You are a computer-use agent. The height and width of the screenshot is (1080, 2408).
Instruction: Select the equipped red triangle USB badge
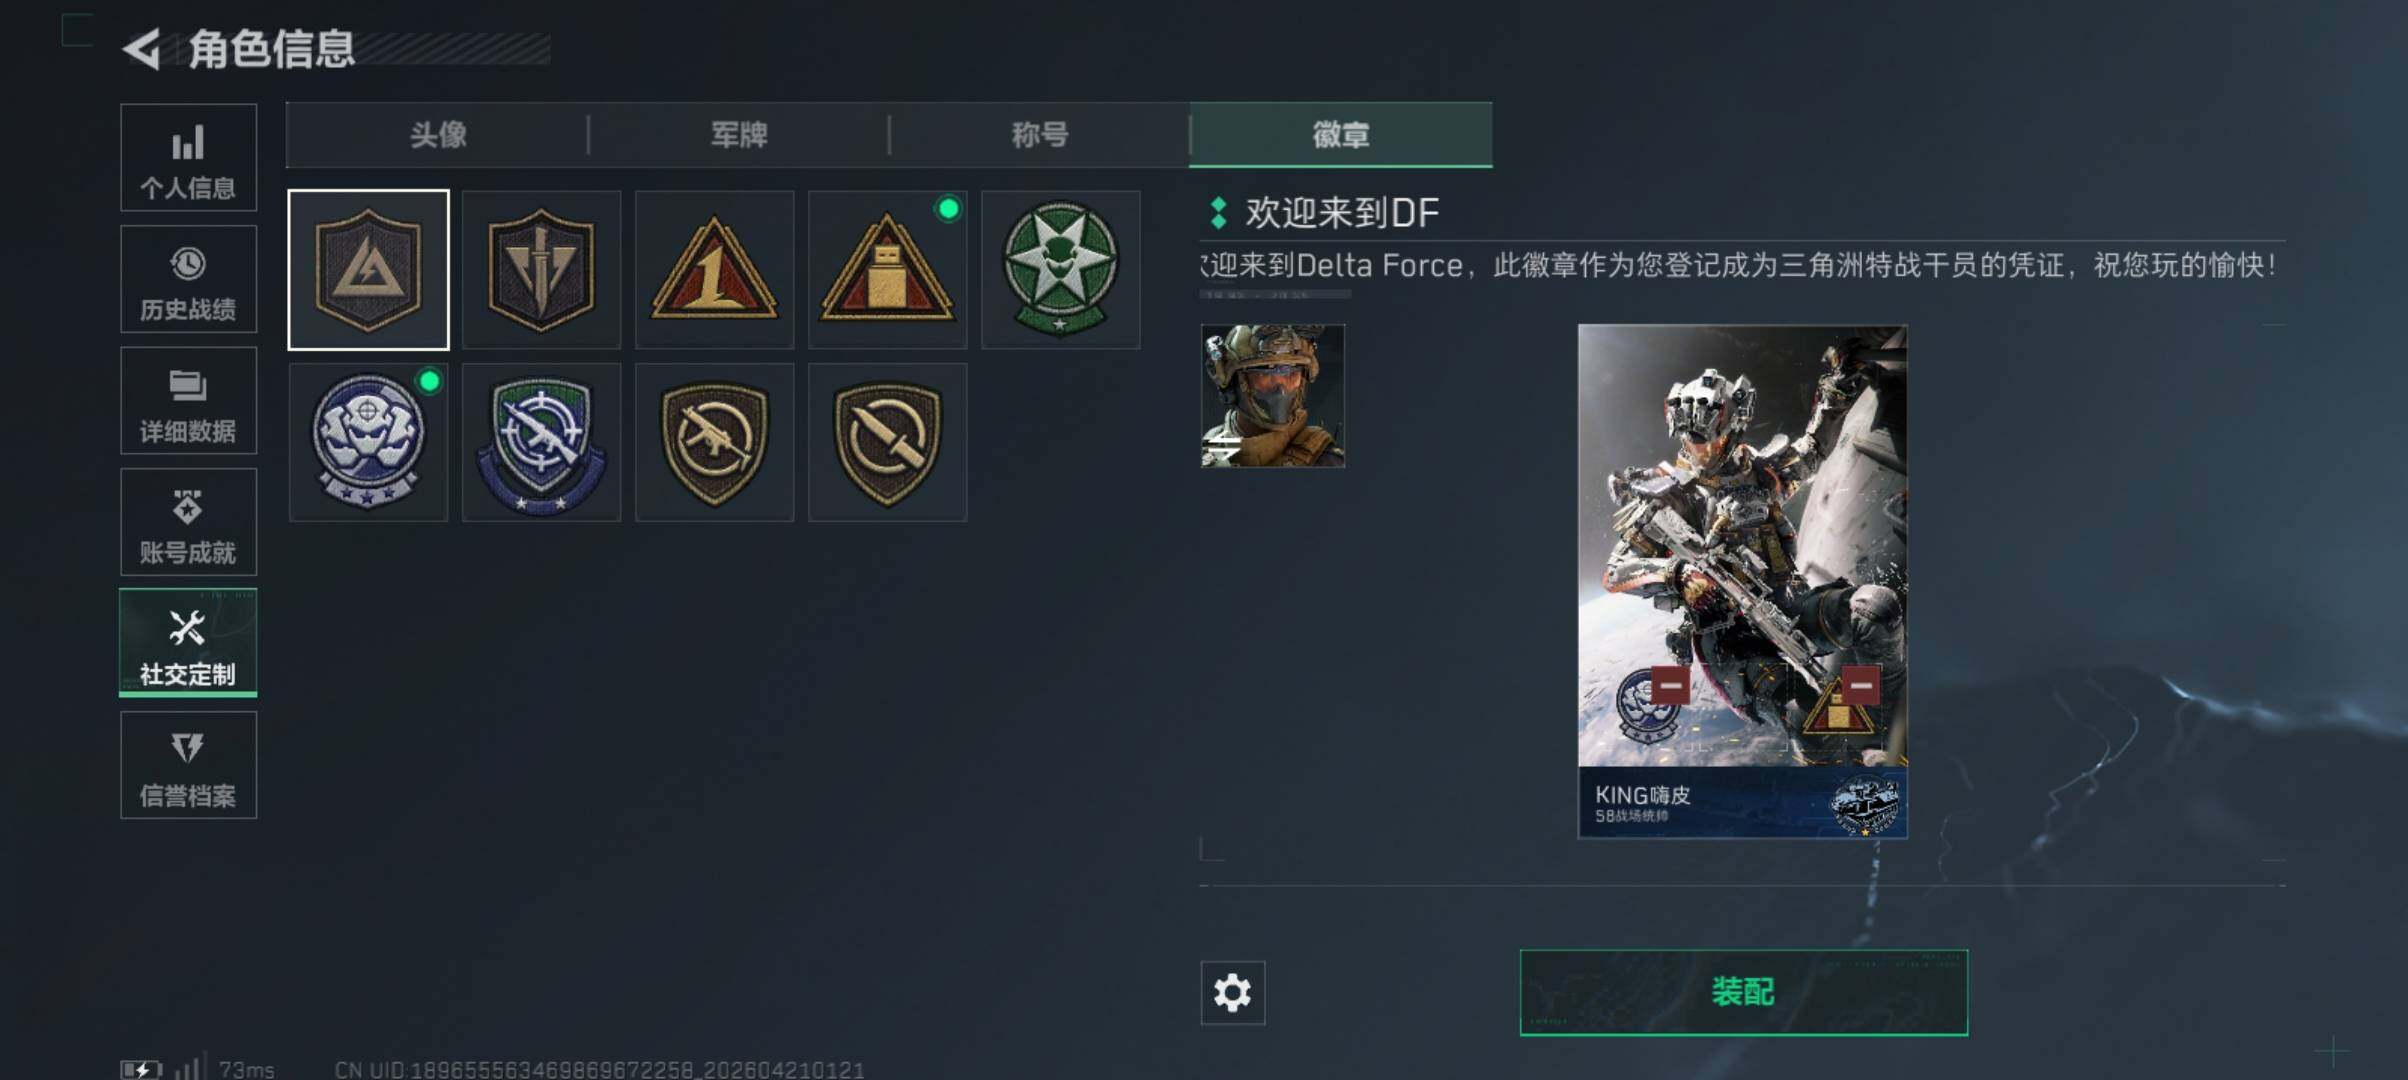[x=887, y=270]
